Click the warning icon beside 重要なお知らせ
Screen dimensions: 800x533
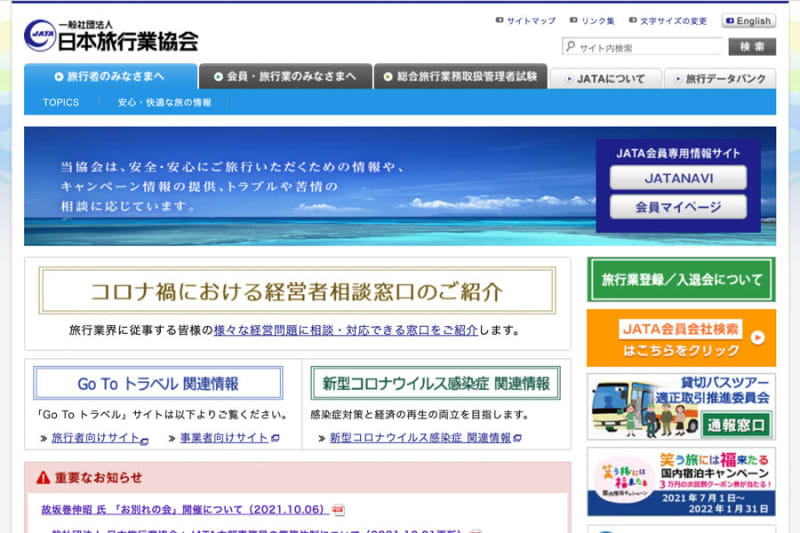[x=43, y=477]
